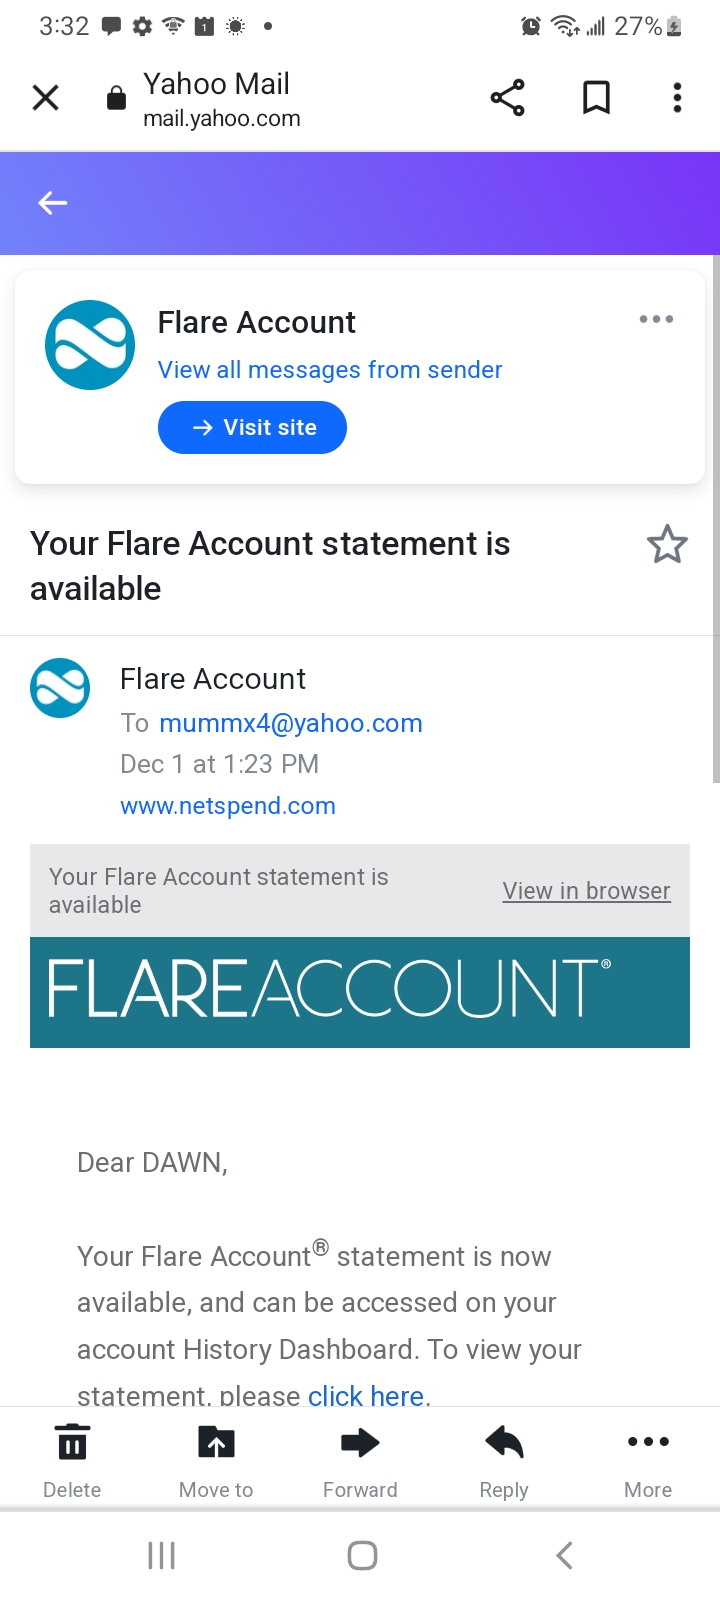The image size is (720, 1600).
Task: Delete this email with trash icon
Action: [72, 1460]
